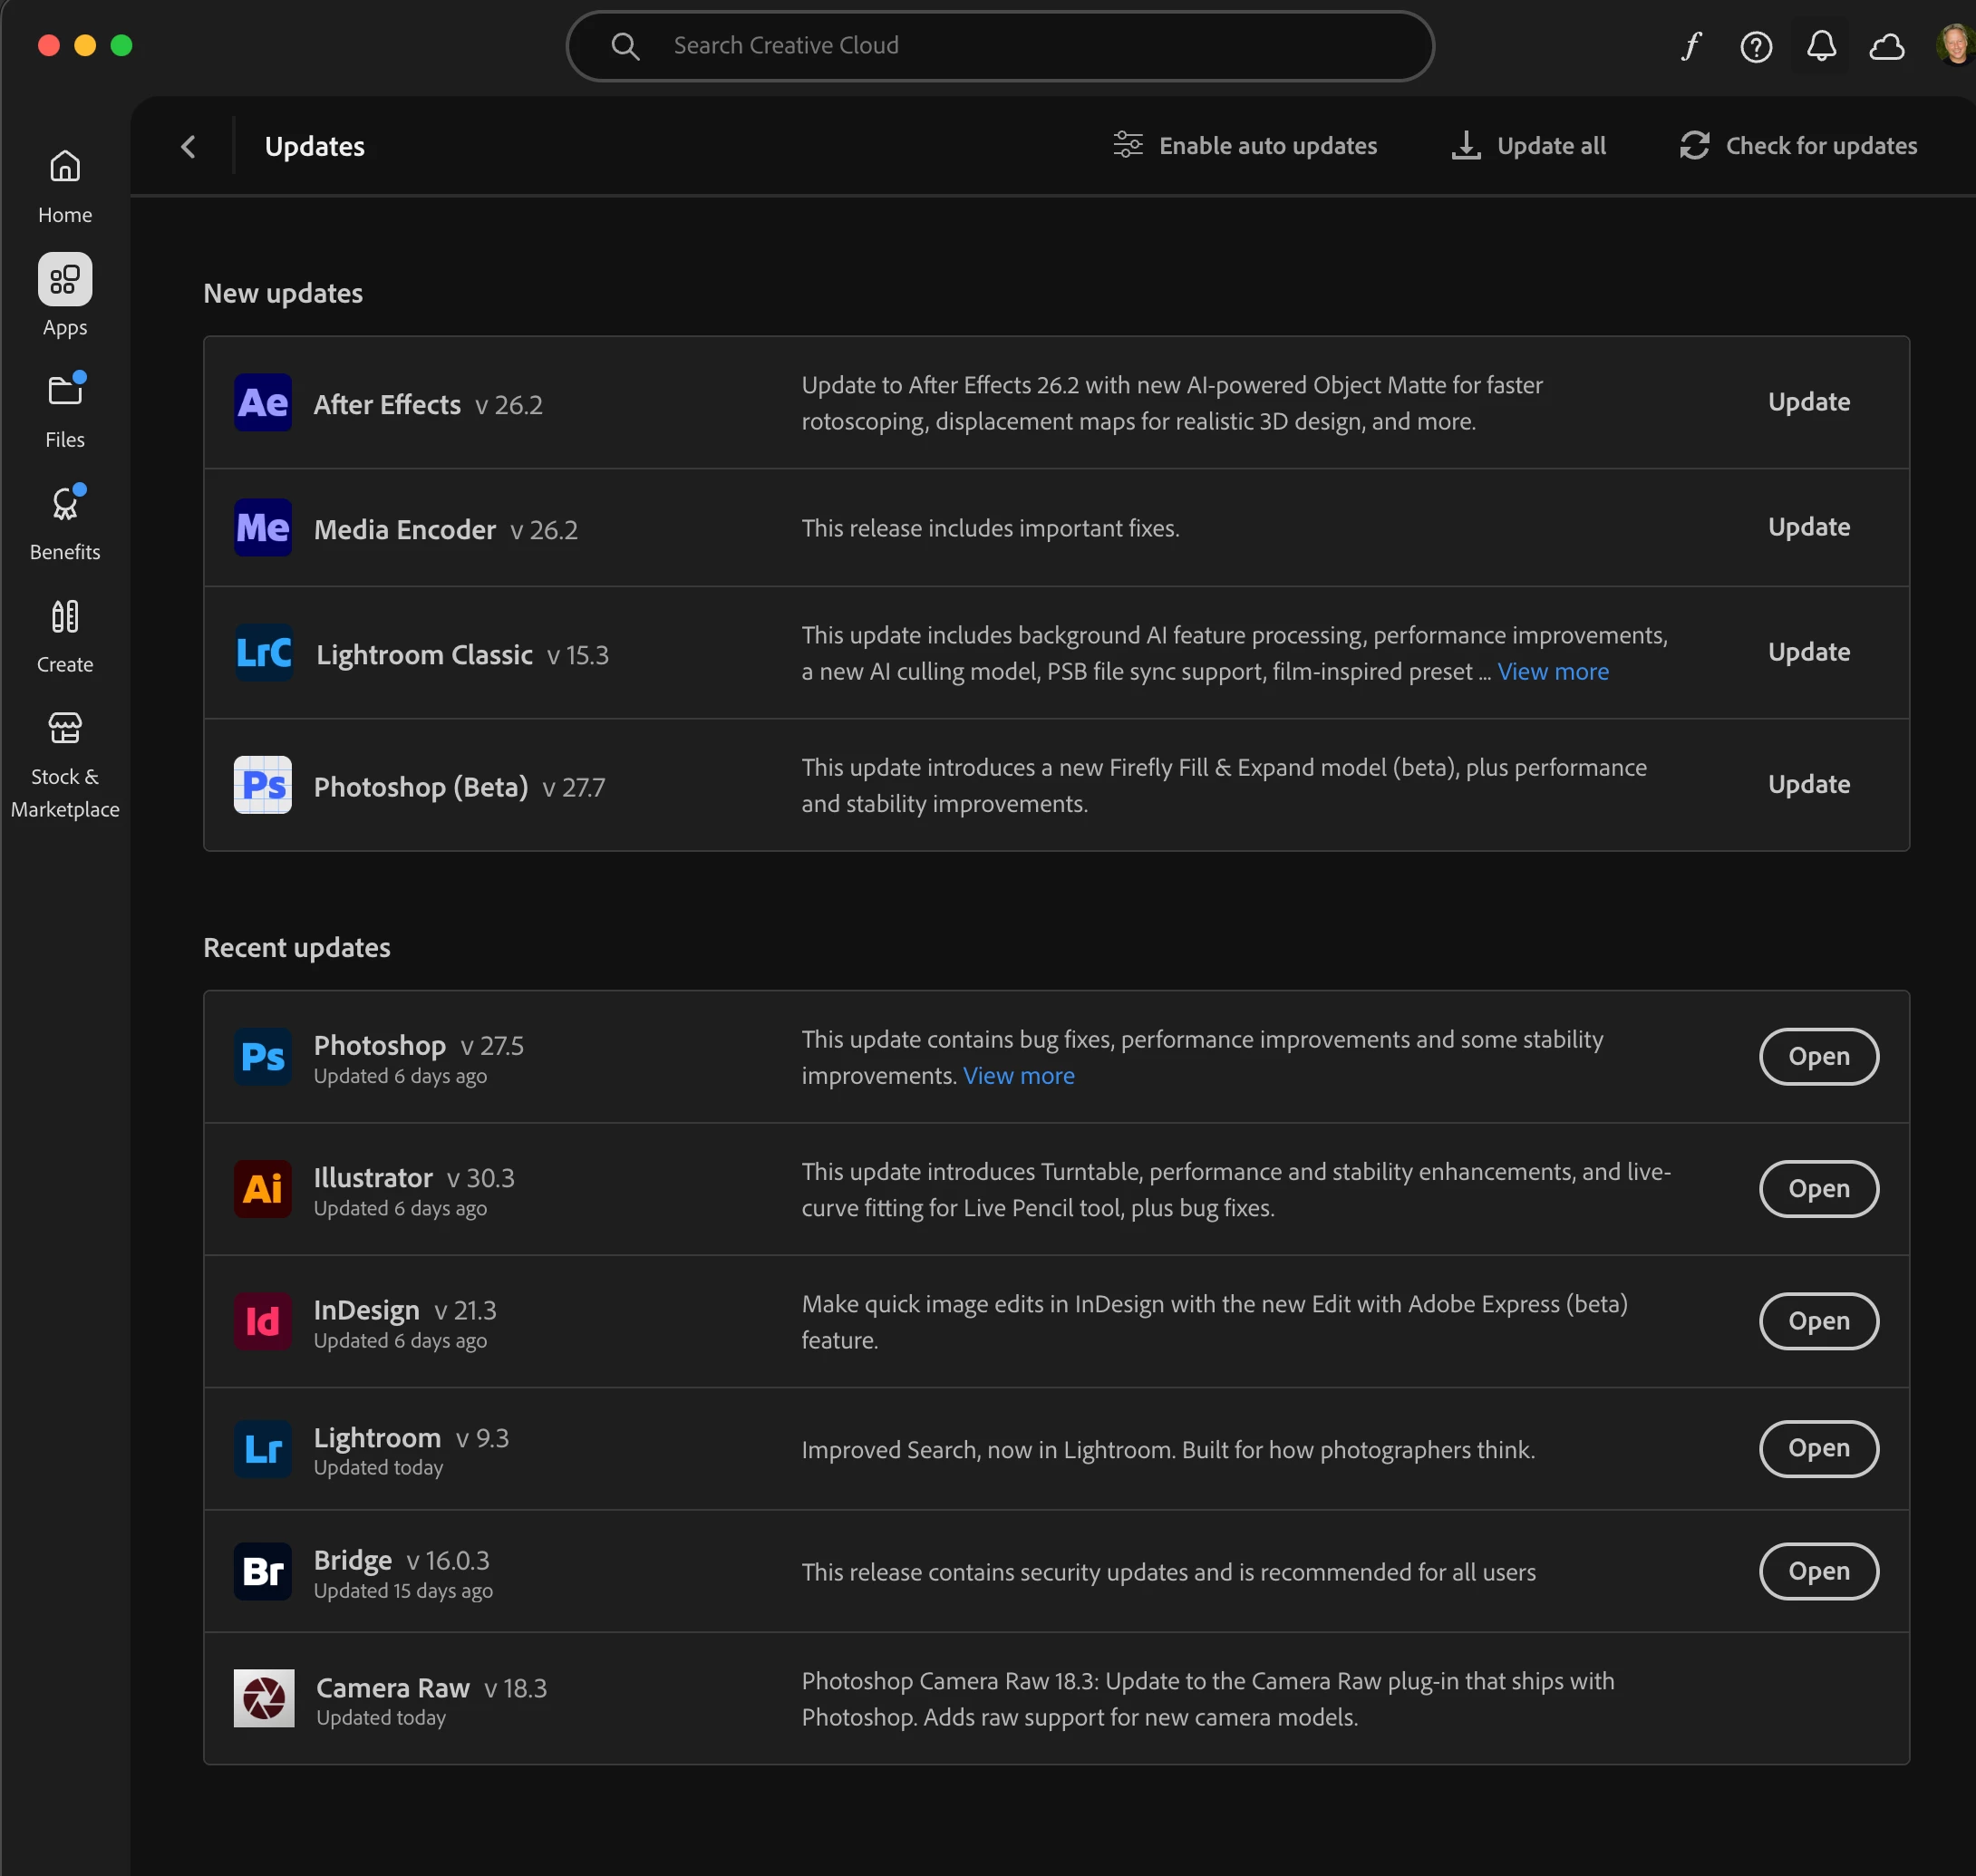Image resolution: width=1976 pixels, height=1876 pixels.
Task: Click Check for updates
Action: click(x=1798, y=146)
